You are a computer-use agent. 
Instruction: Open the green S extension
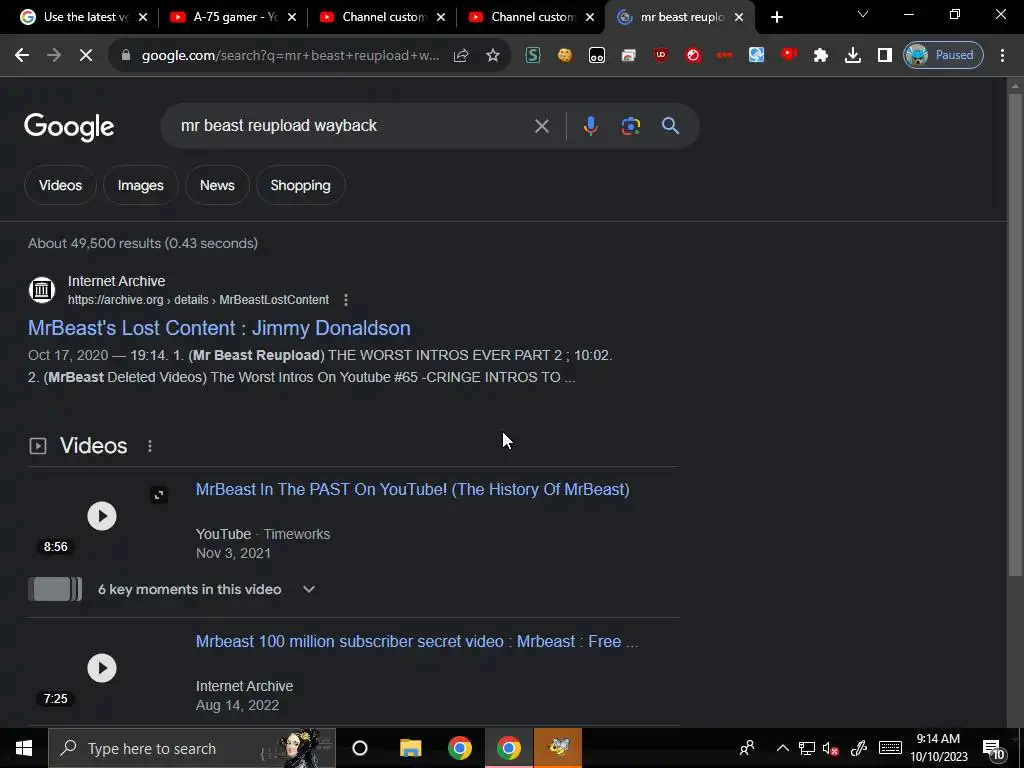point(533,56)
